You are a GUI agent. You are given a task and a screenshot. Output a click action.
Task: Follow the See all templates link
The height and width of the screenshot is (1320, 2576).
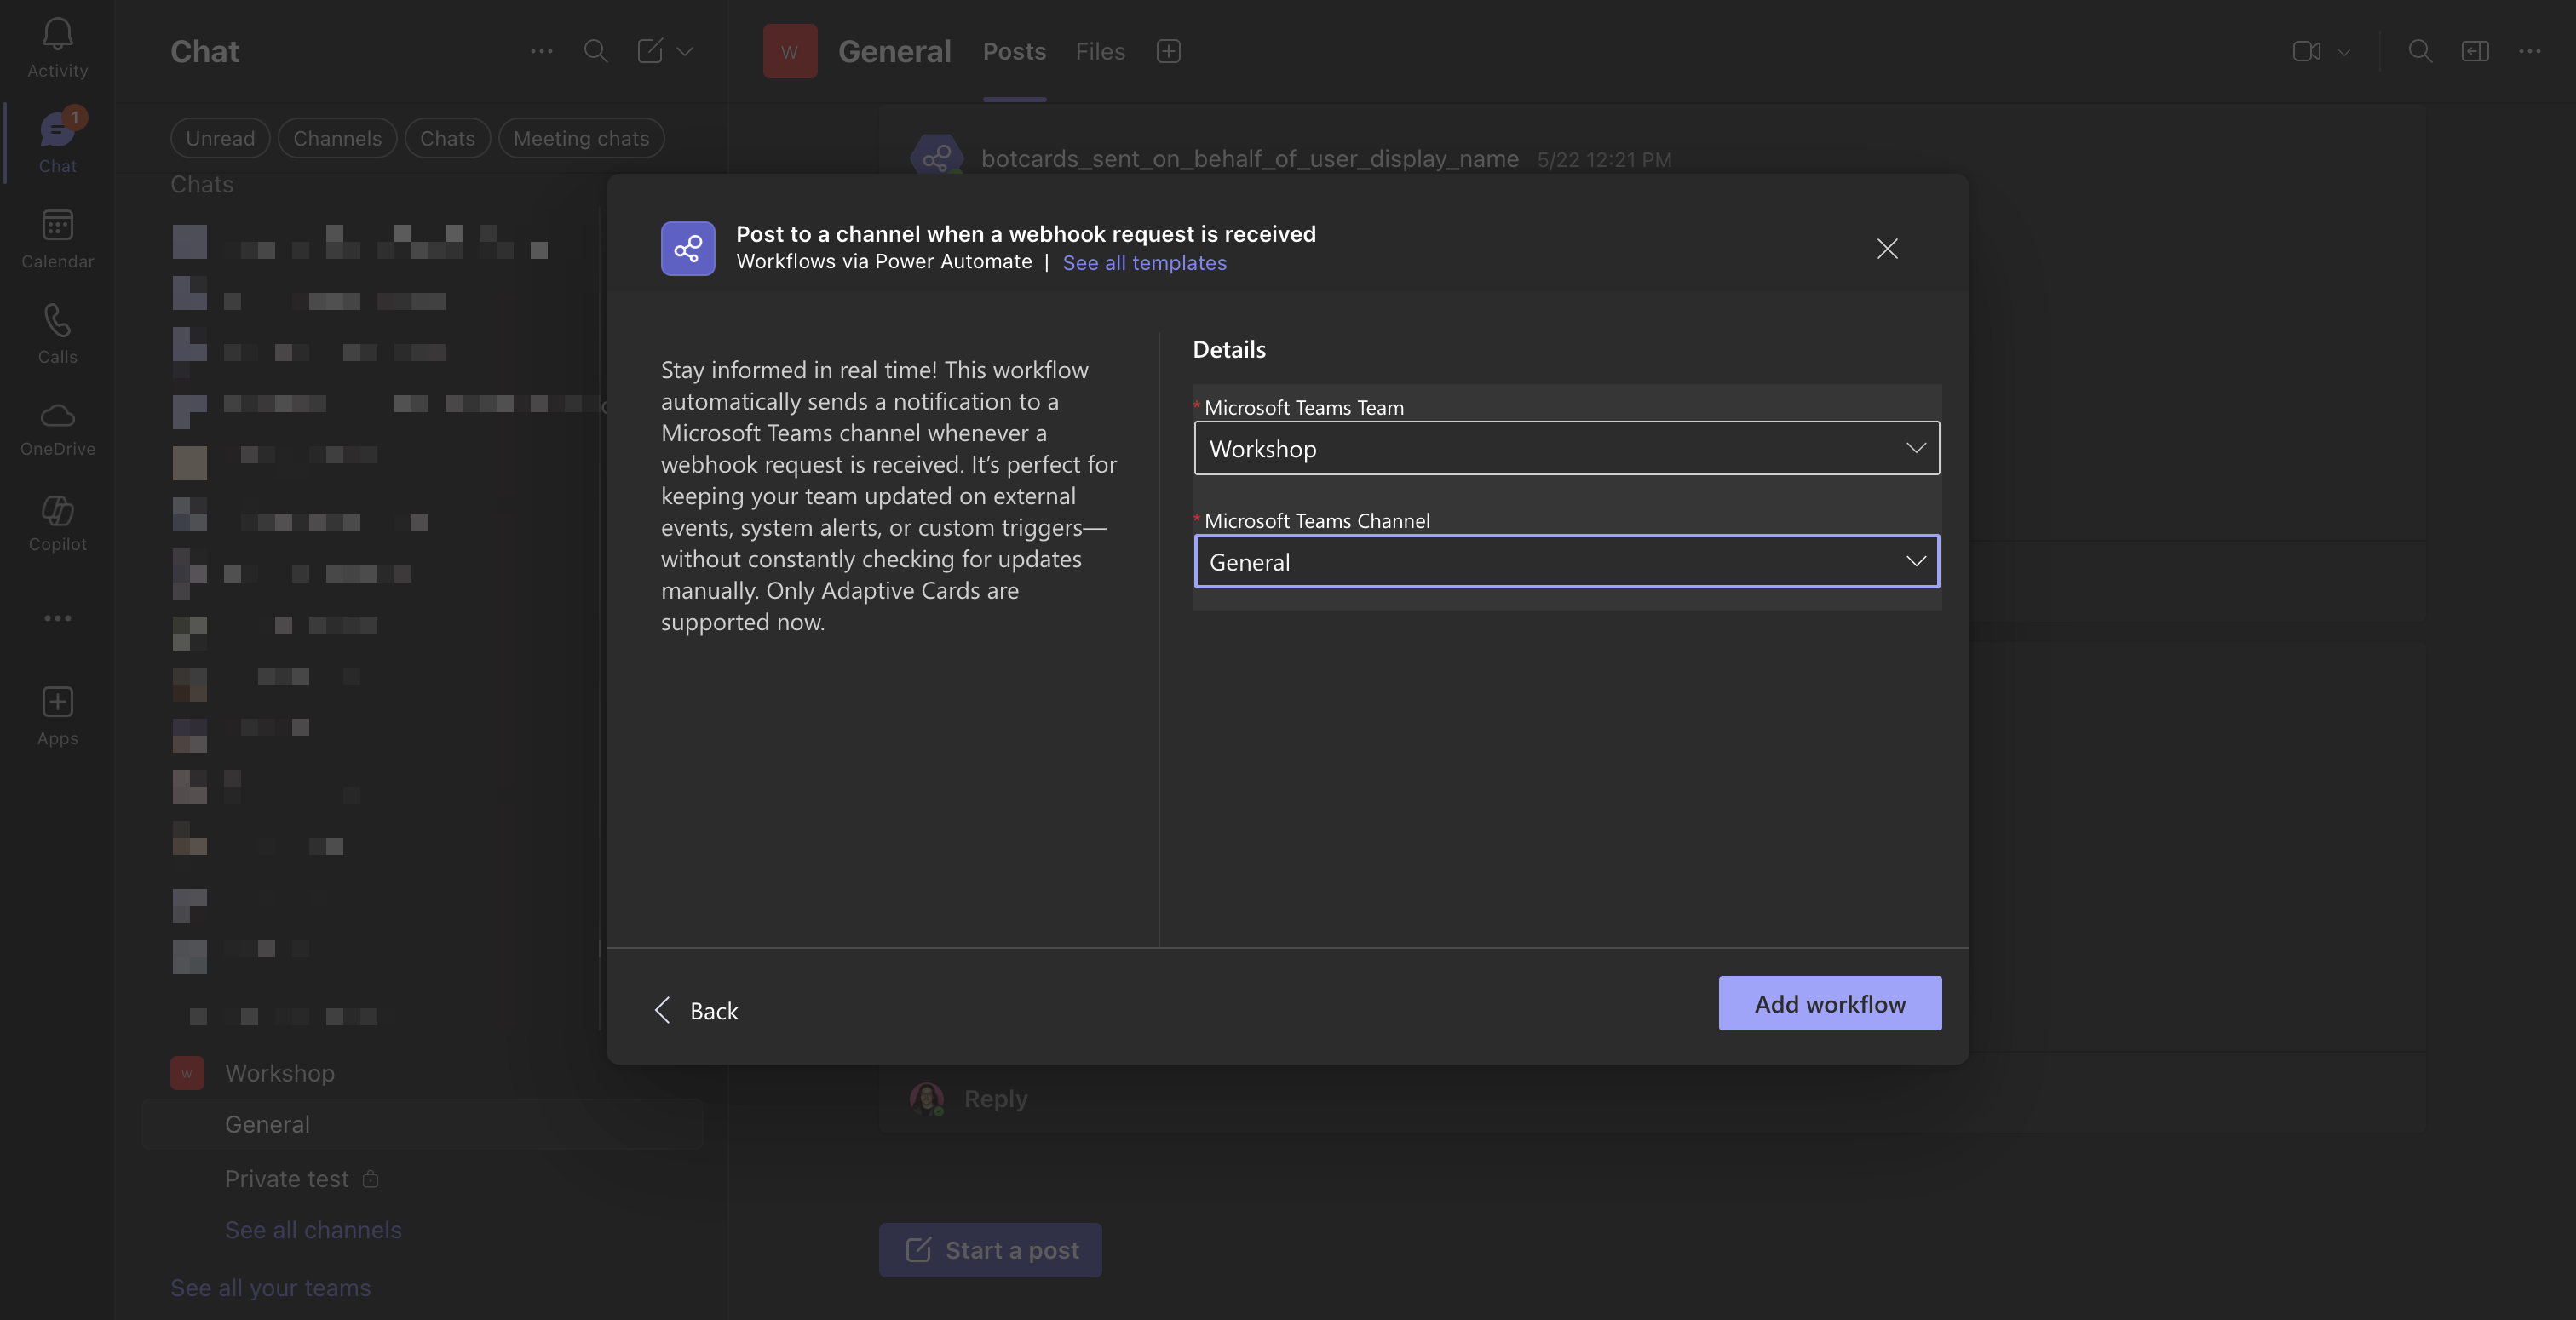pos(1144,262)
